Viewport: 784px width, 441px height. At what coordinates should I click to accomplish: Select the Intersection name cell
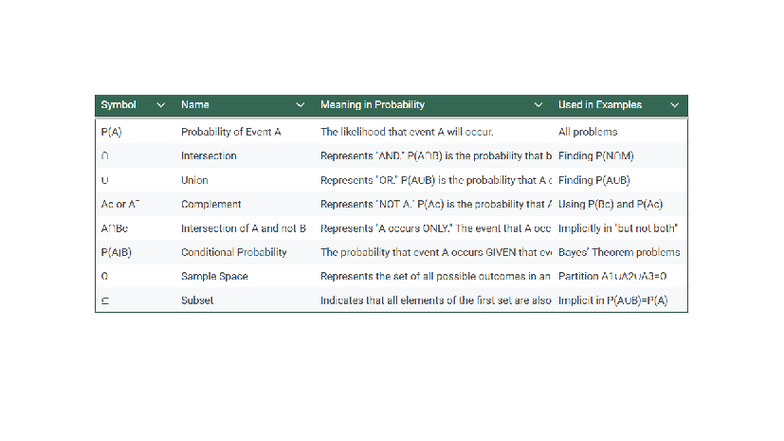click(208, 156)
